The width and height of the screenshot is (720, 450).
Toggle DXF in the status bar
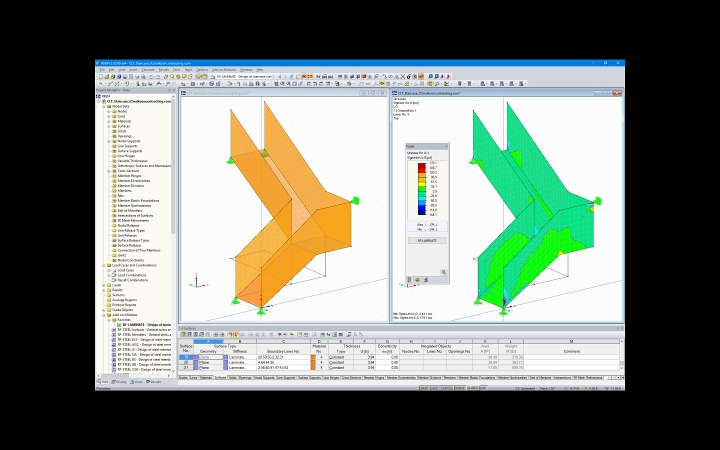483,388
